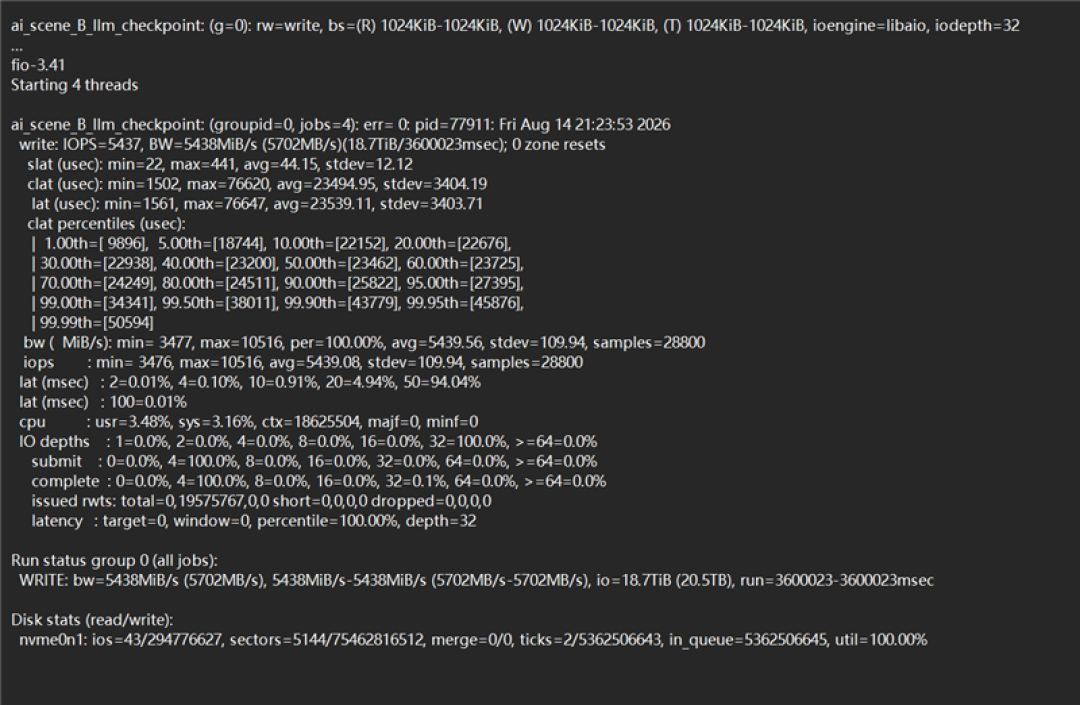Click the 'IO depths' distribution line
This screenshot has height=705, width=1080.
coord(308,442)
